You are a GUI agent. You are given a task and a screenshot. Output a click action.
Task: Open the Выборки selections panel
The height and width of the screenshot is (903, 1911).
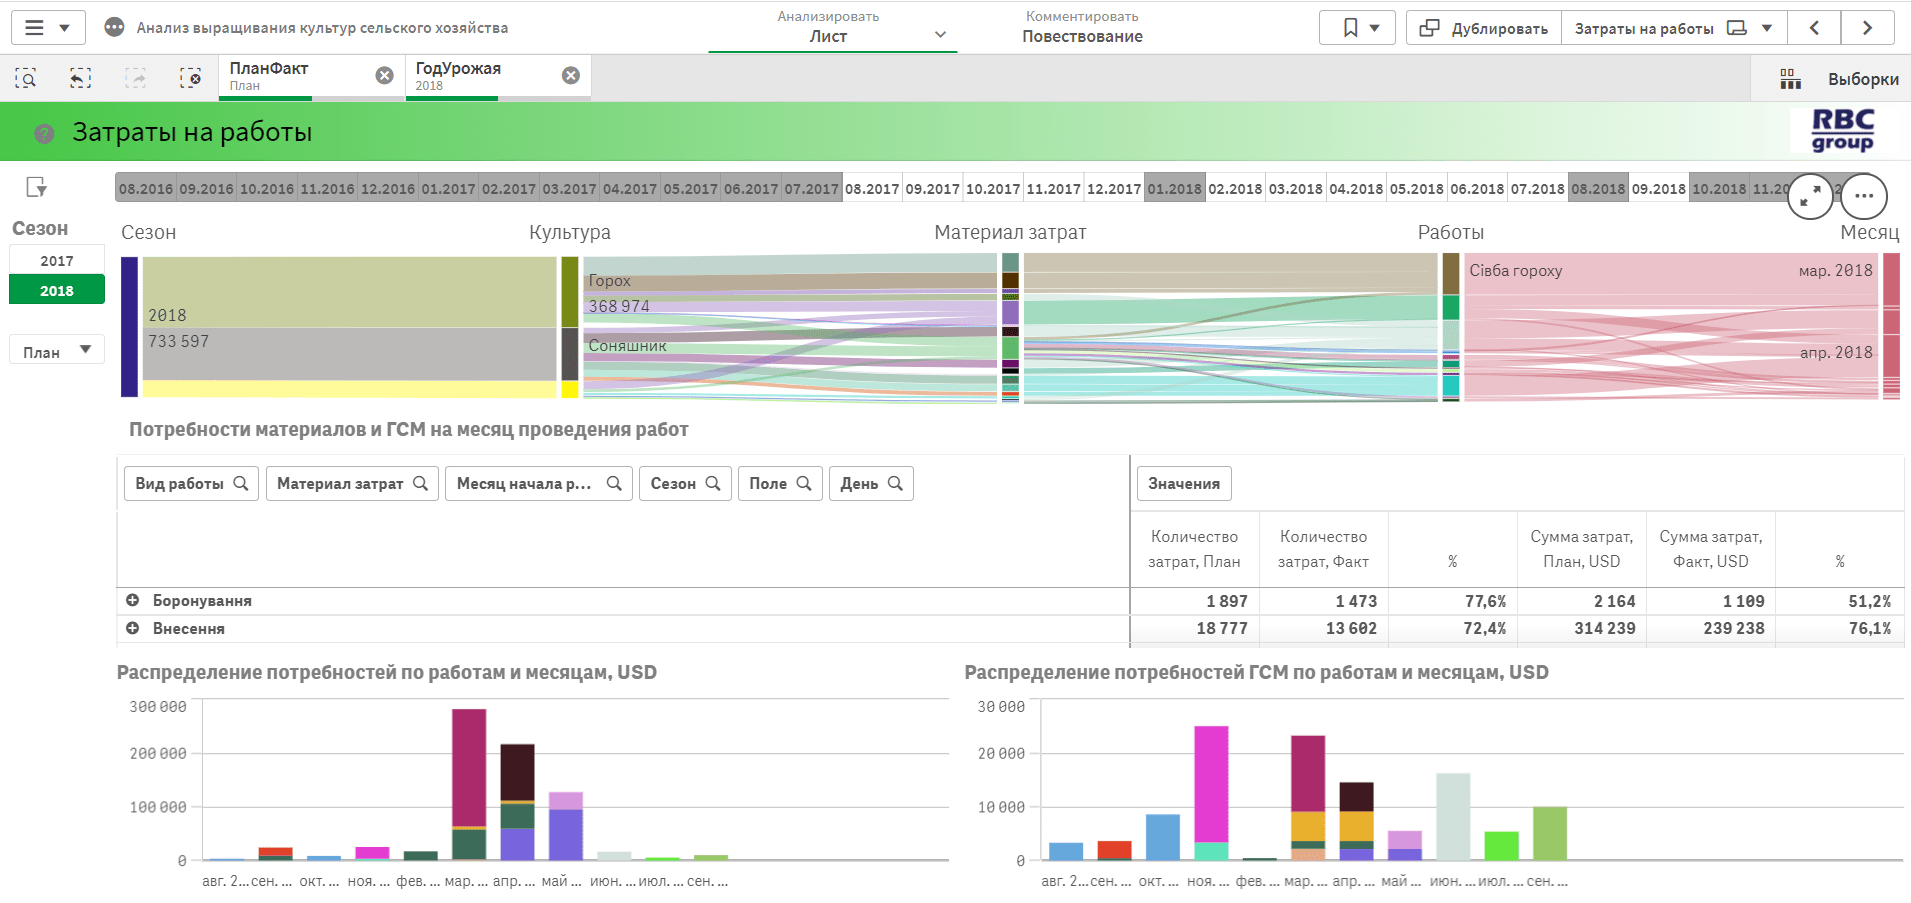point(1838,79)
